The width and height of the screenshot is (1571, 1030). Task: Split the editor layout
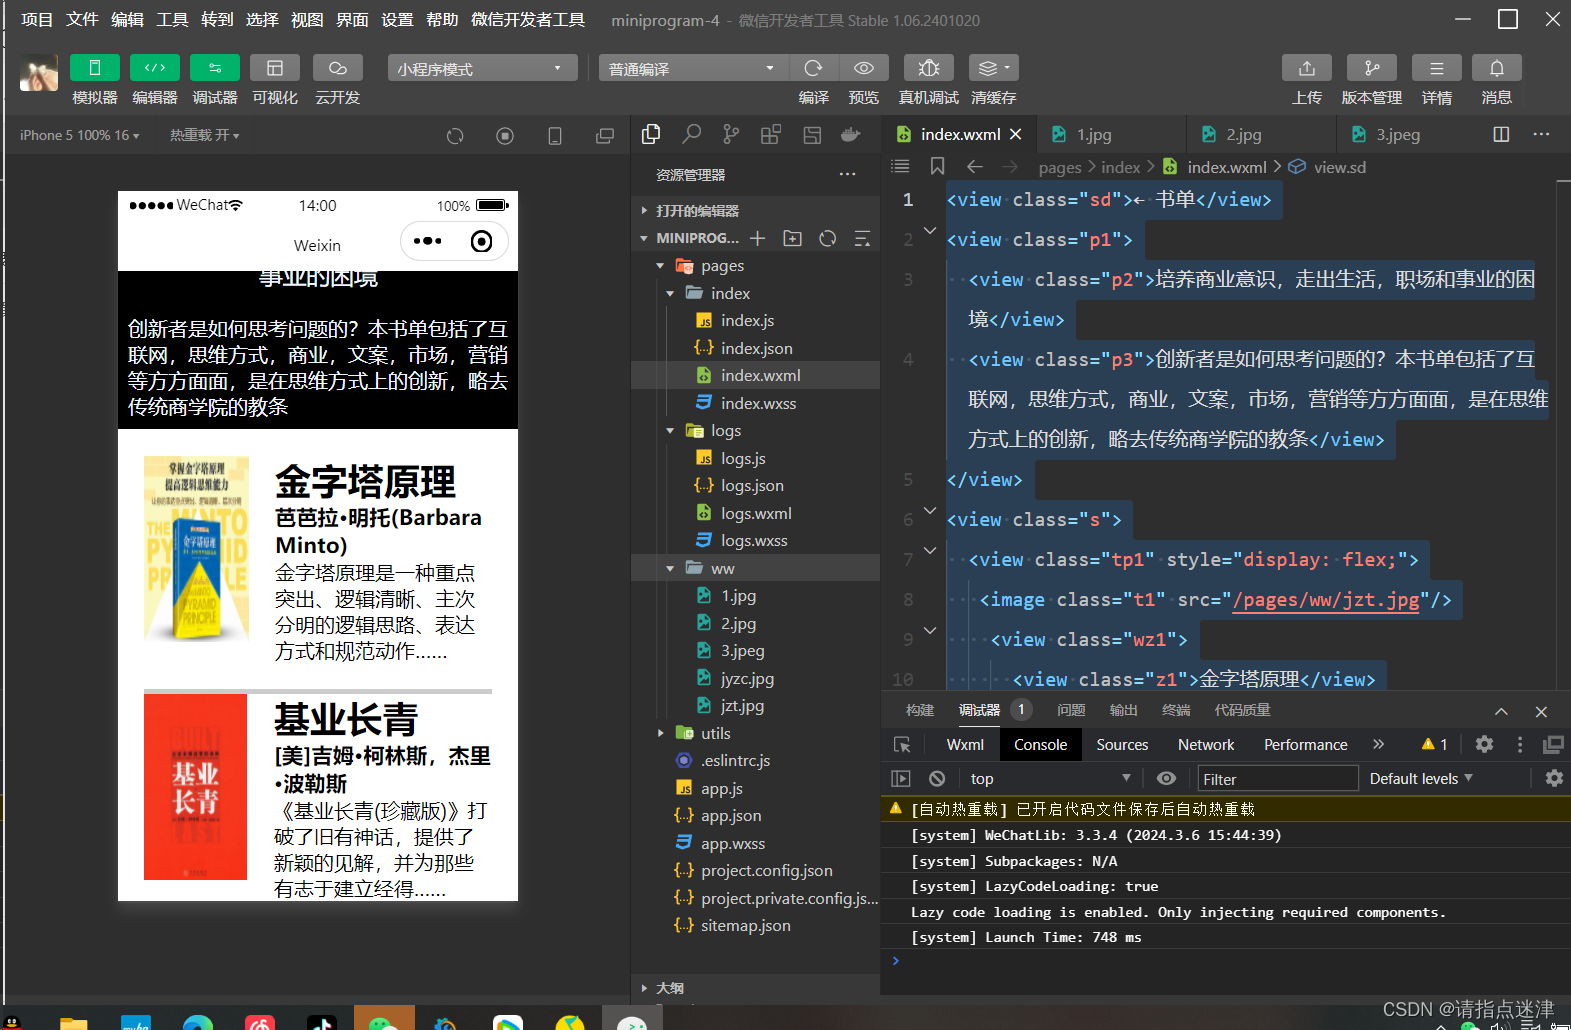coord(1501,134)
